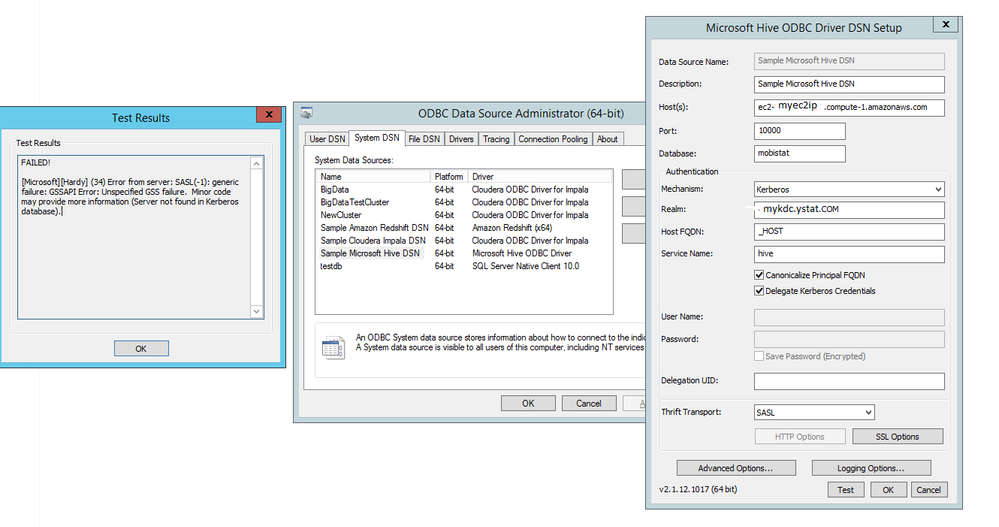Click the ODBC Administrator window title icon

click(x=306, y=113)
